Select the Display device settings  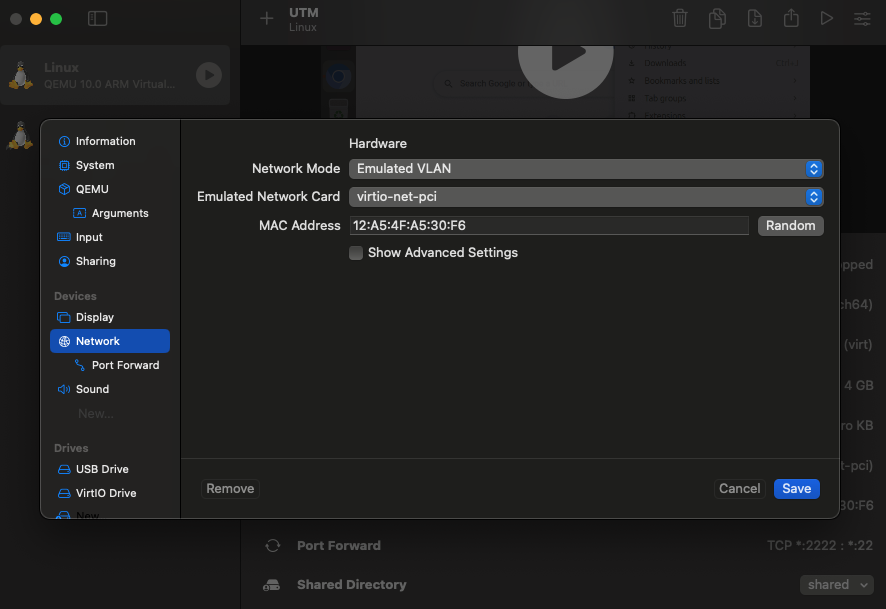[92, 317]
